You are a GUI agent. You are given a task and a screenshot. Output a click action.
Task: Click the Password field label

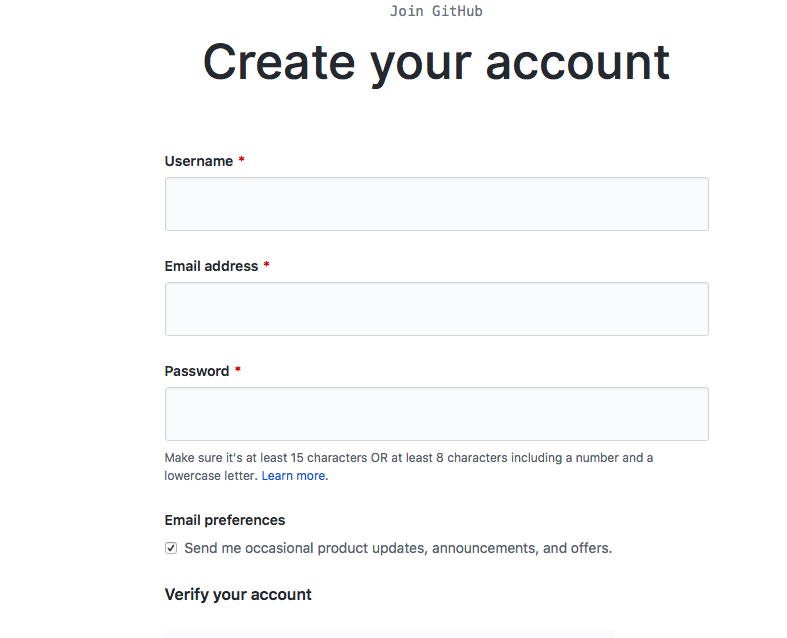(197, 371)
